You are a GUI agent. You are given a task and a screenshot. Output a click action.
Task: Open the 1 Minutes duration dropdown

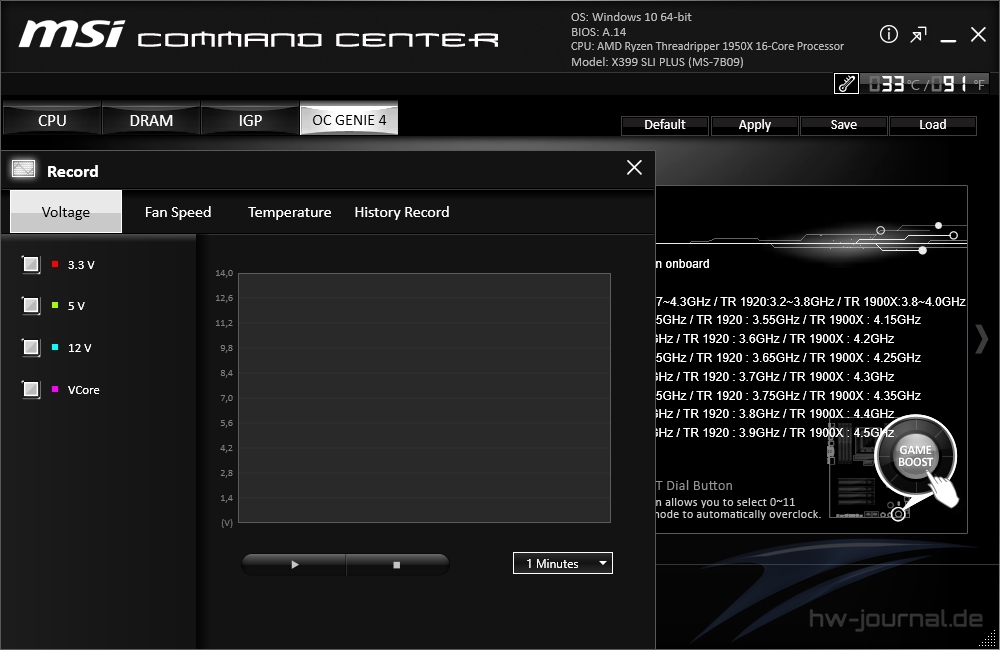point(562,563)
